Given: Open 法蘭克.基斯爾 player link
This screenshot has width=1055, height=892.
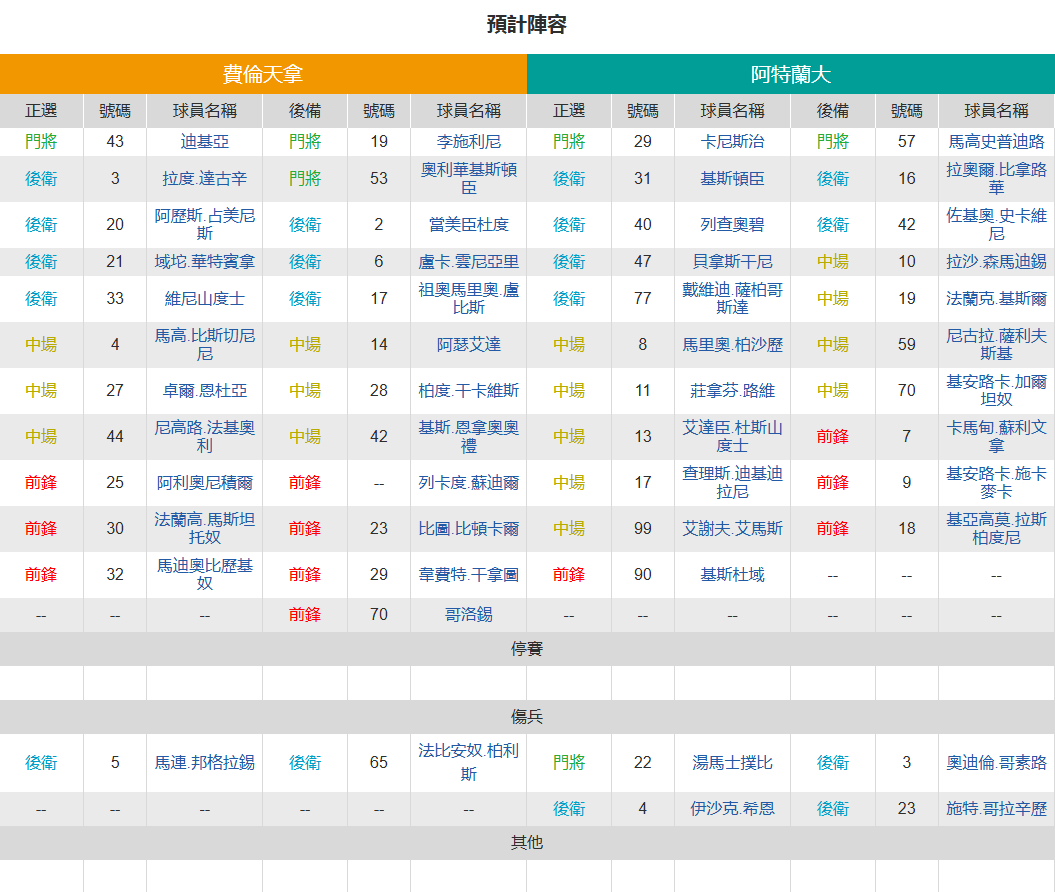Looking at the screenshot, I should (x=996, y=299).
